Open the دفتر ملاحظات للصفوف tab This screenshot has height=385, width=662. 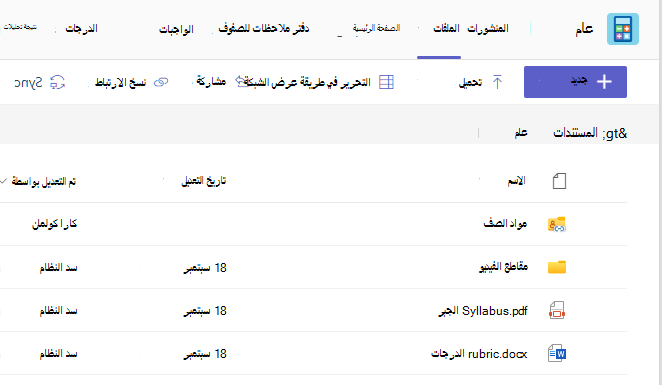point(264,28)
